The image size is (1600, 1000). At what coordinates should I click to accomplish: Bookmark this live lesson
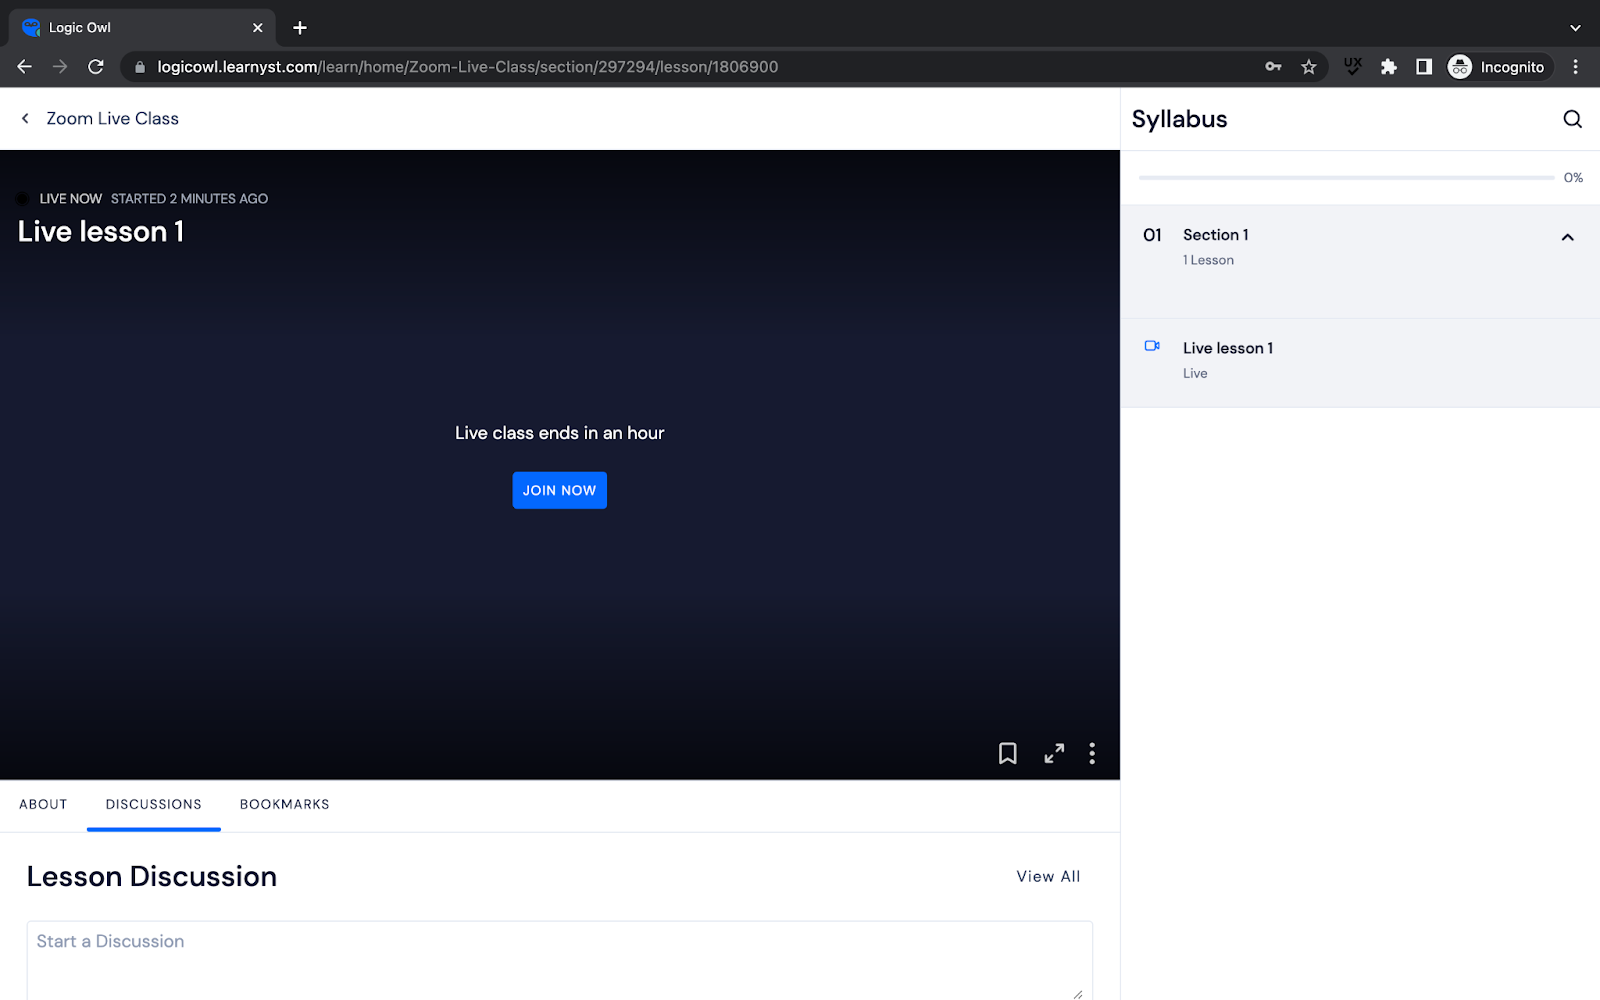tap(1007, 753)
